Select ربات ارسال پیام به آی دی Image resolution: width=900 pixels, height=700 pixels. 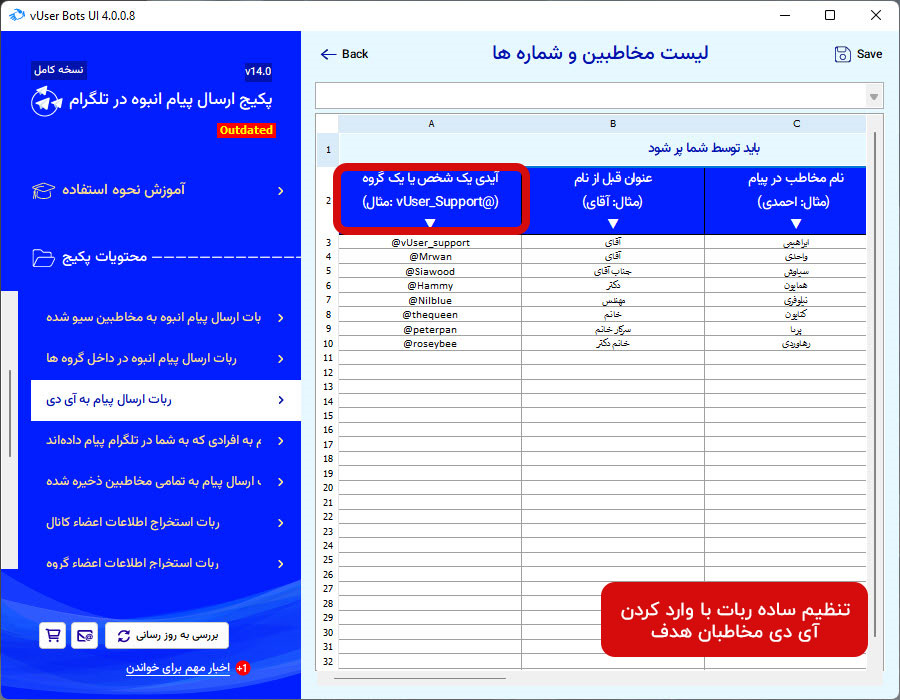165,400
